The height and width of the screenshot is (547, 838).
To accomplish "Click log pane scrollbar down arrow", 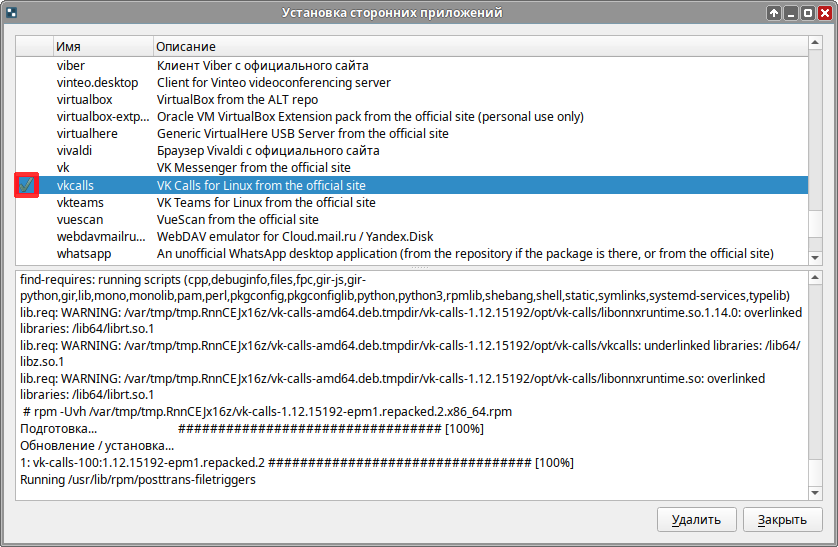I will tap(815, 493).
